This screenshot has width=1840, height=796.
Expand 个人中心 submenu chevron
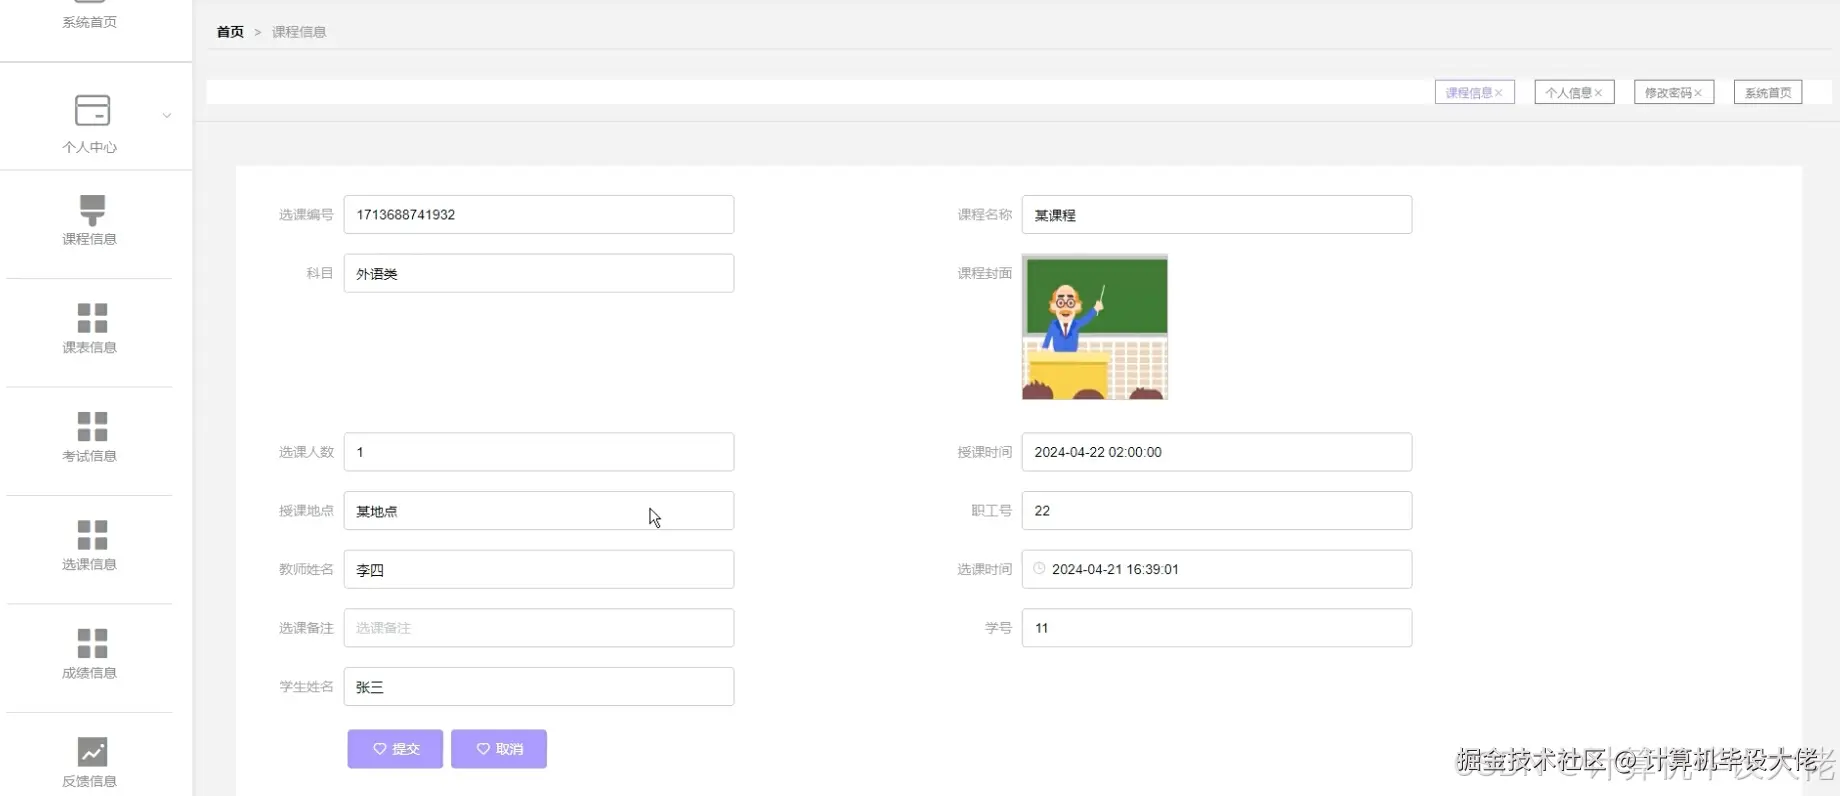(167, 116)
